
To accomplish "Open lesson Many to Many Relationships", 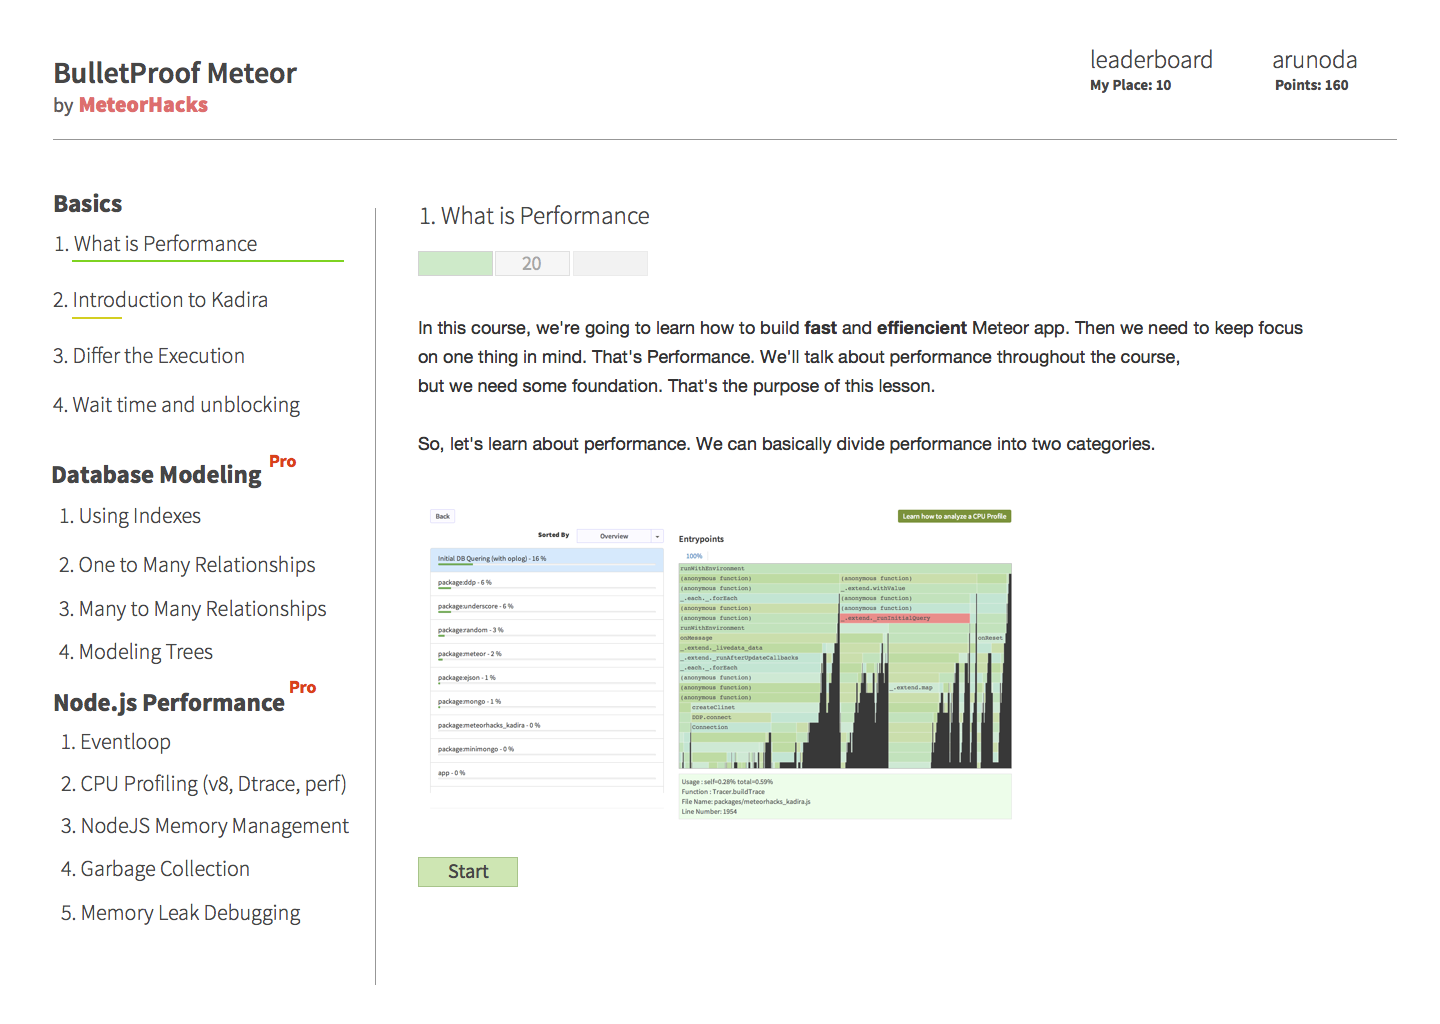I will click(x=192, y=609).
